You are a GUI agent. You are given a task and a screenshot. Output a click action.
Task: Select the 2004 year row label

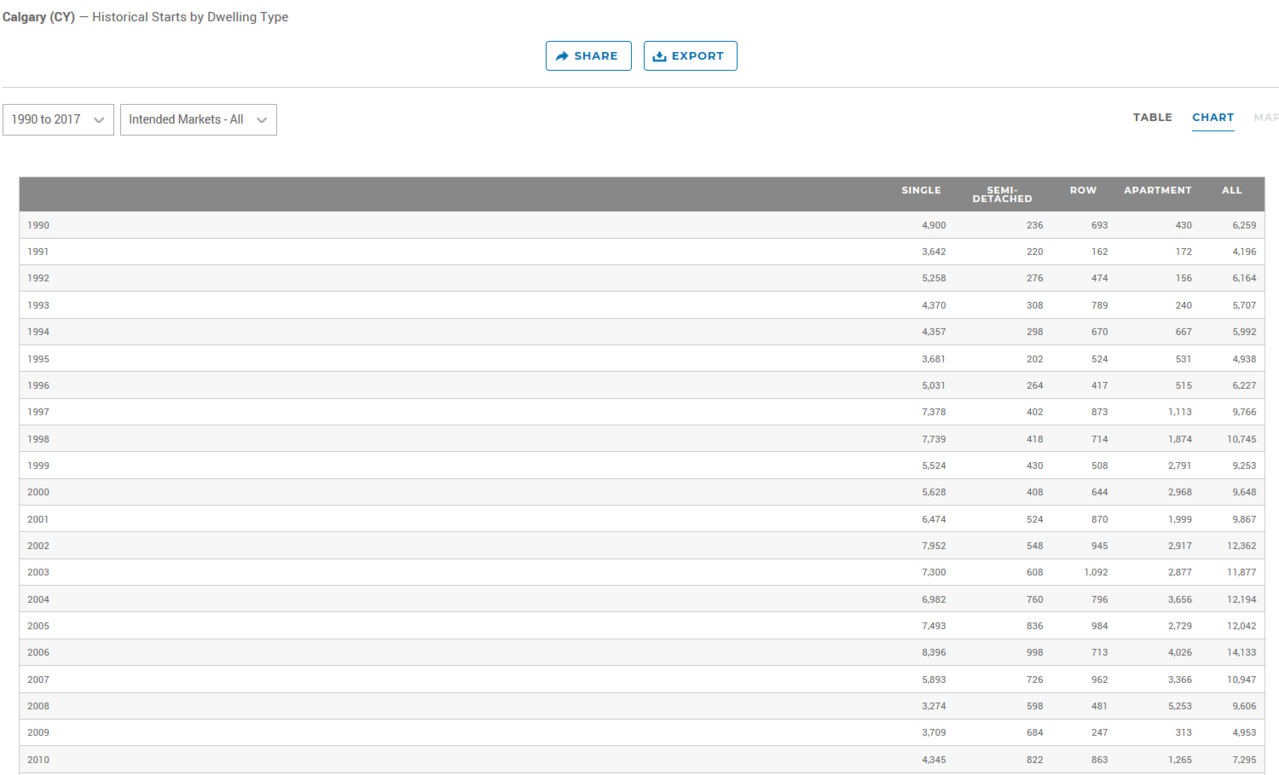38,599
